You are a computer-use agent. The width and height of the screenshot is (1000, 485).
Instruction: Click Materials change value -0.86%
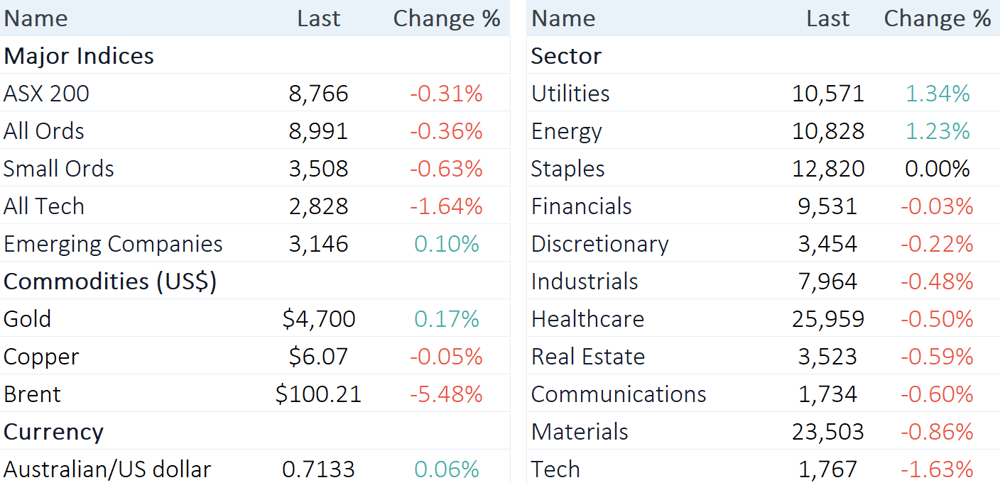pyautogui.click(x=937, y=432)
